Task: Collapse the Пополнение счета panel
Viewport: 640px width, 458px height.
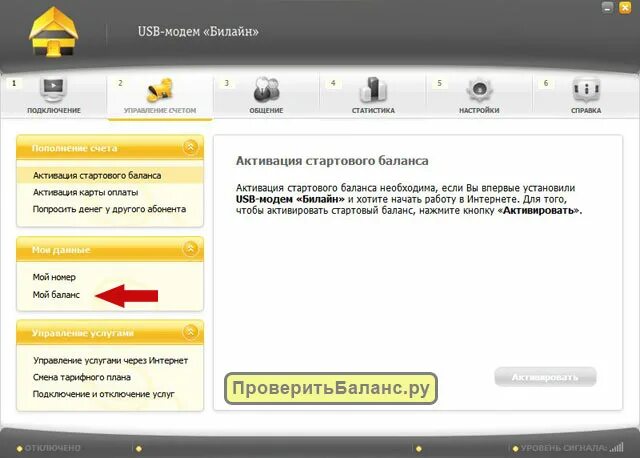Action: tap(191, 147)
